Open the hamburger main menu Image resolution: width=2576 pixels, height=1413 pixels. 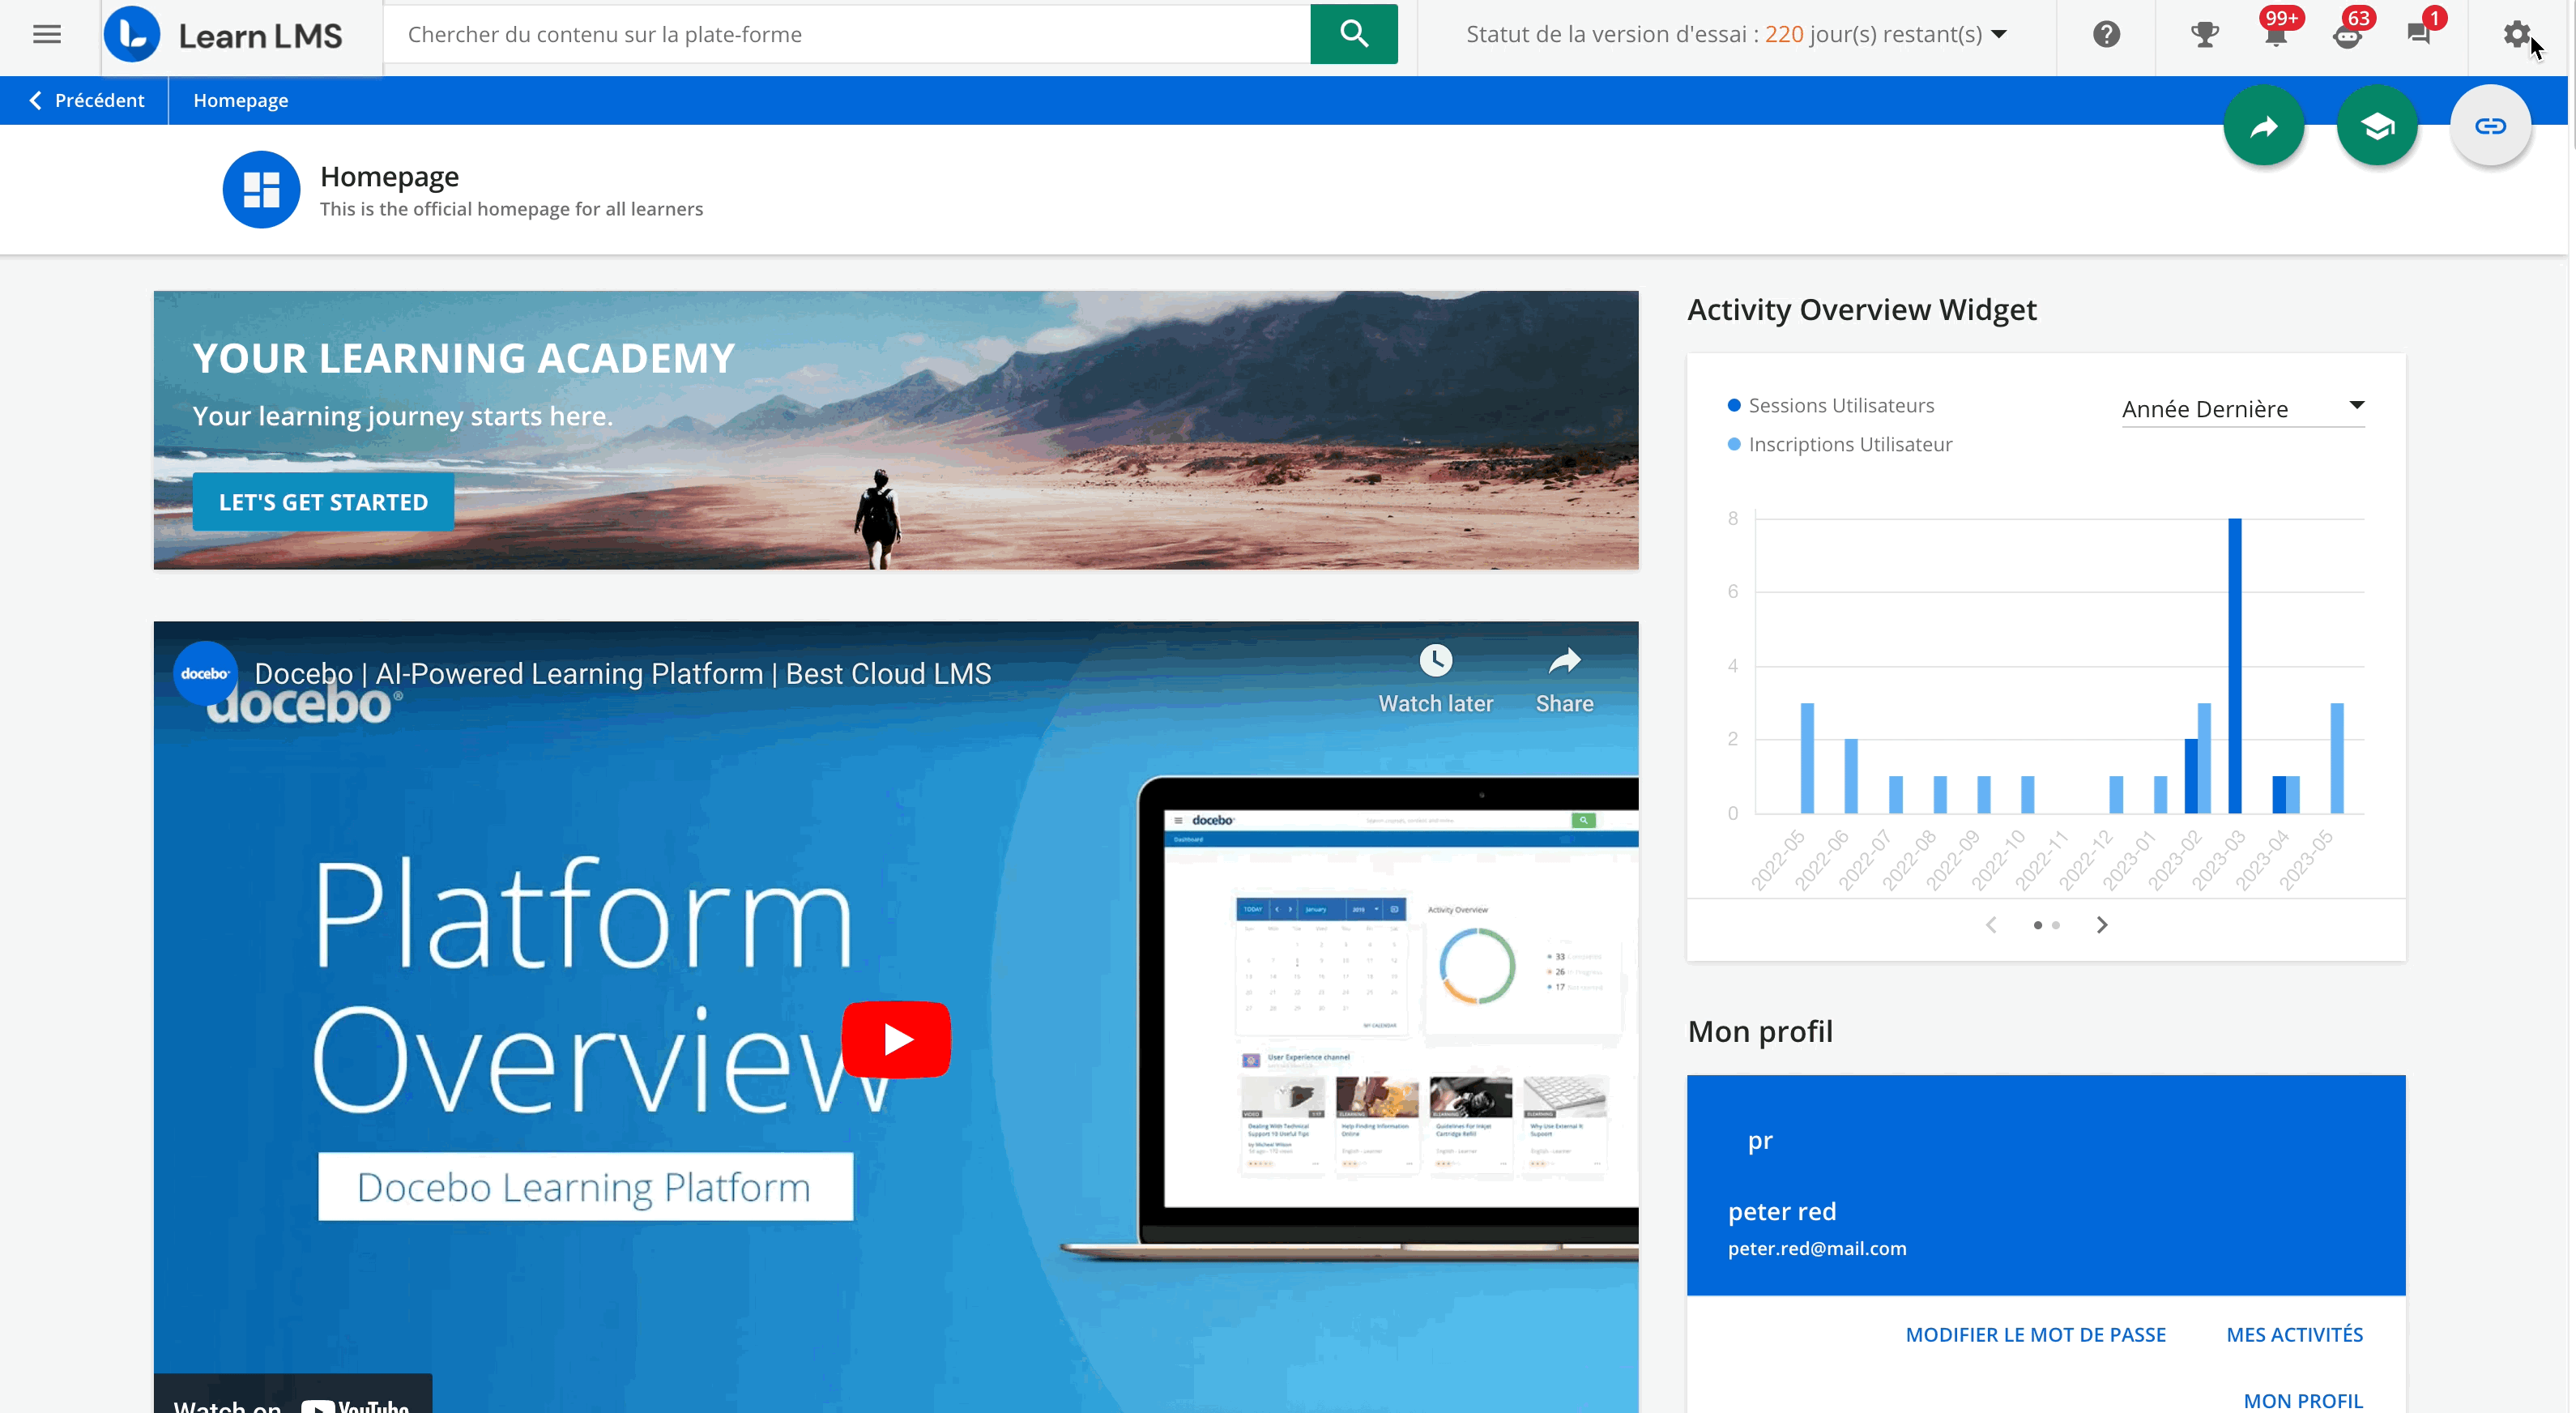point(47,34)
